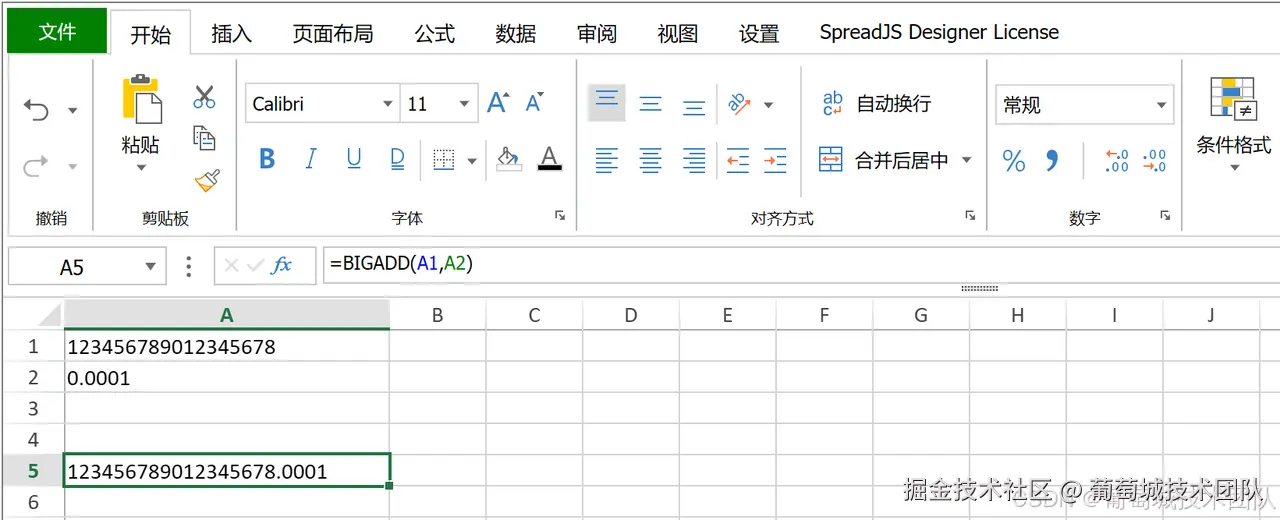This screenshot has width=1280, height=520.
Task: Switch to the 数据 tab
Action: [x=516, y=34]
